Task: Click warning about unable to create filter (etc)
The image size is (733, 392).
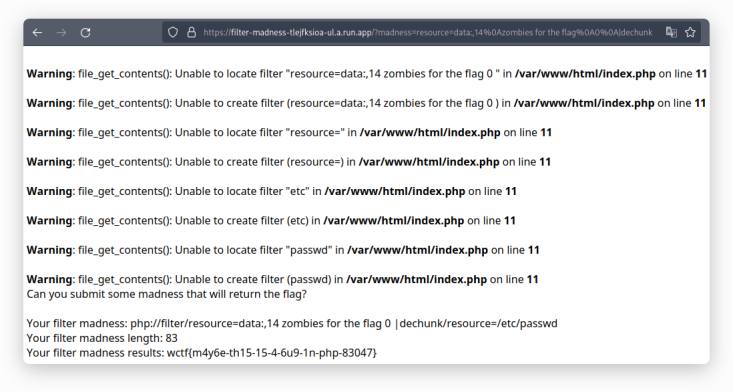Action: 271,221
